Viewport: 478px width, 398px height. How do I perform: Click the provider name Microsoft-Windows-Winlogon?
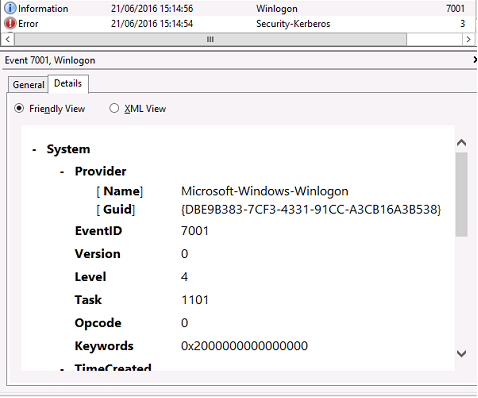pyautogui.click(x=265, y=191)
